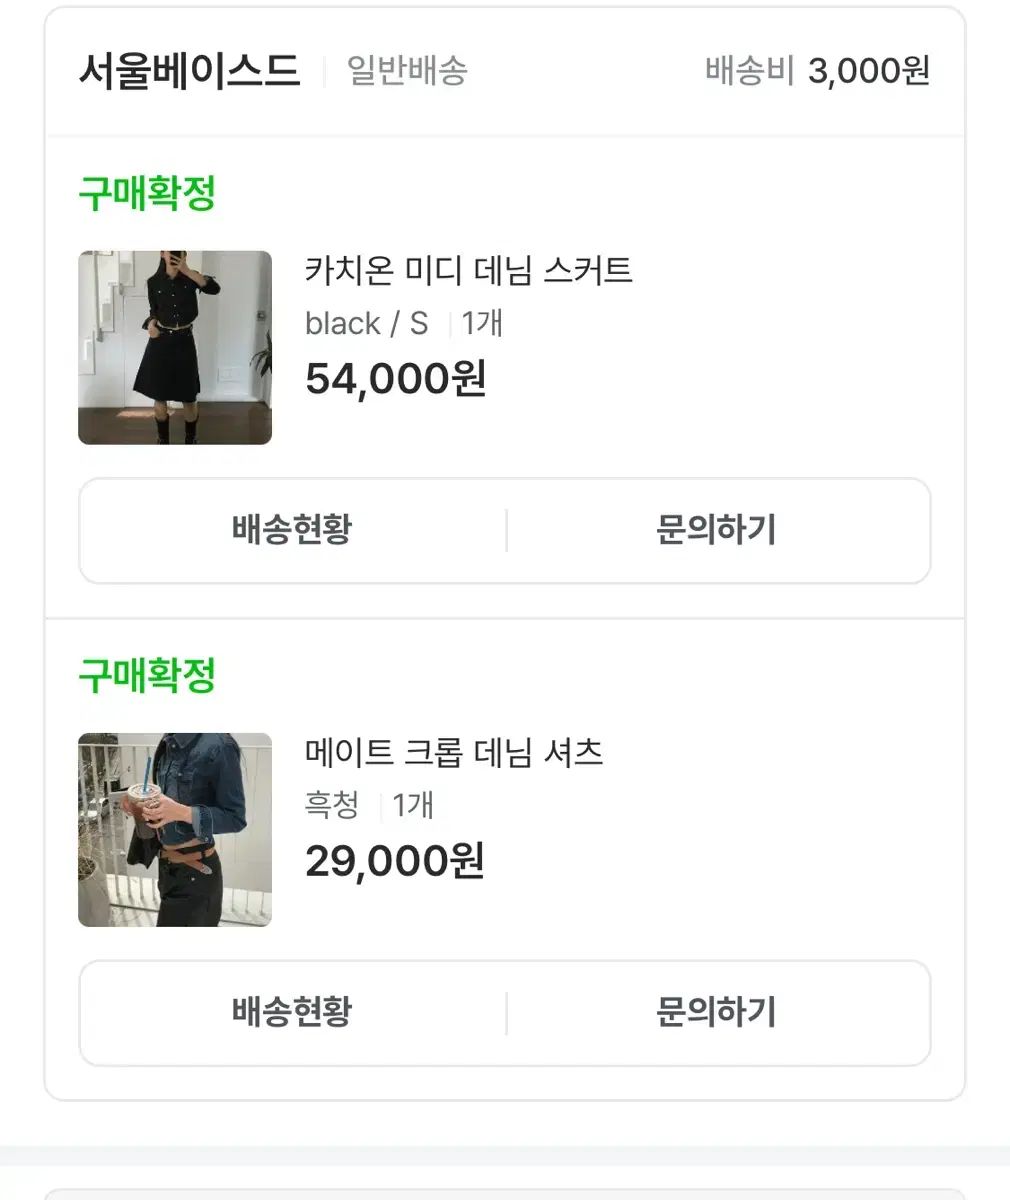The height and width of the screenshot is (1200, 1010).
Task: Check 배송현황 for the denim shirt
Action: tap(292, 1012)
